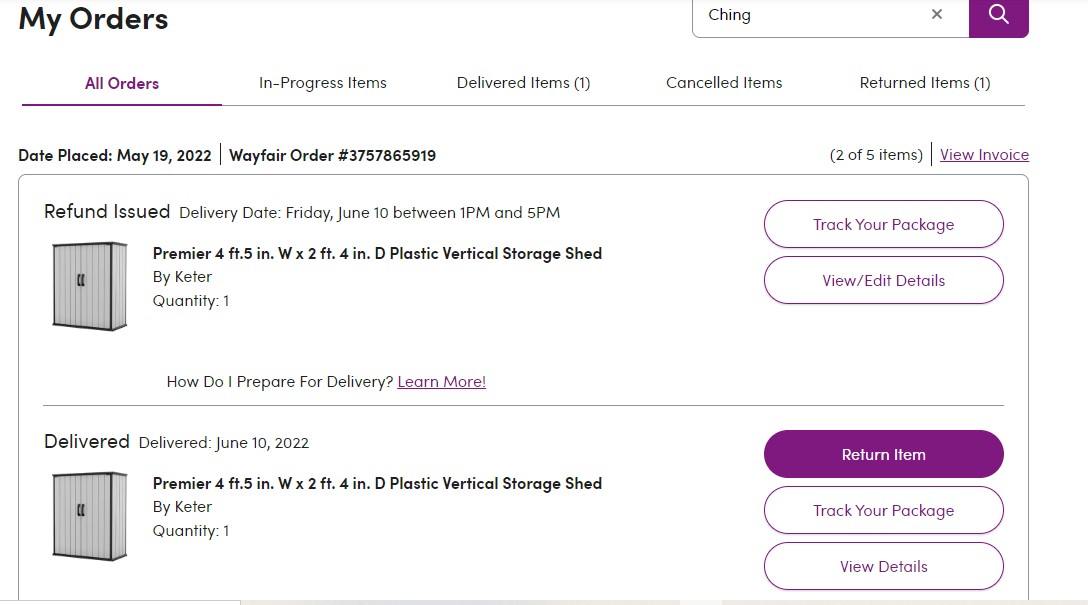Open the View Invoice link
The height and width of the screenshot is (605, 1088).
tap(984, 155)
